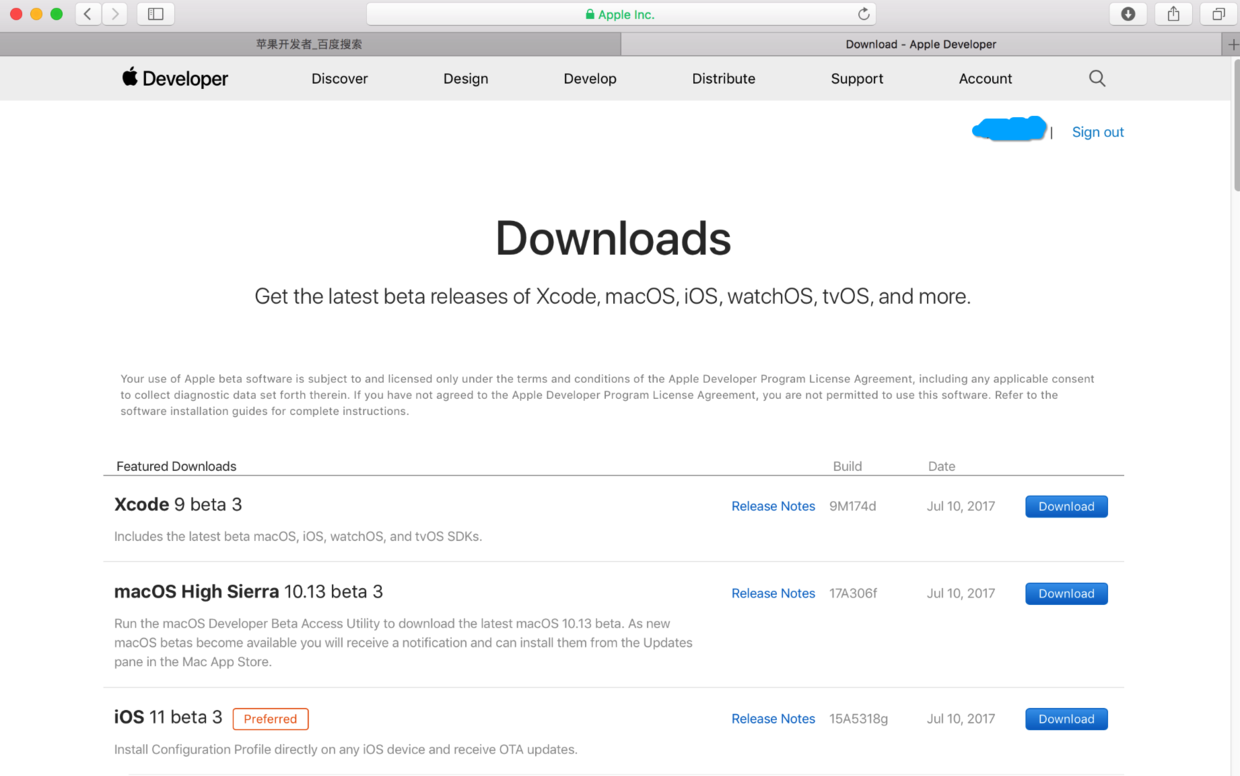Download iOS 11 beta 3
Viewport: 1240px width, 776px height.
click(x=1066, y=719)
